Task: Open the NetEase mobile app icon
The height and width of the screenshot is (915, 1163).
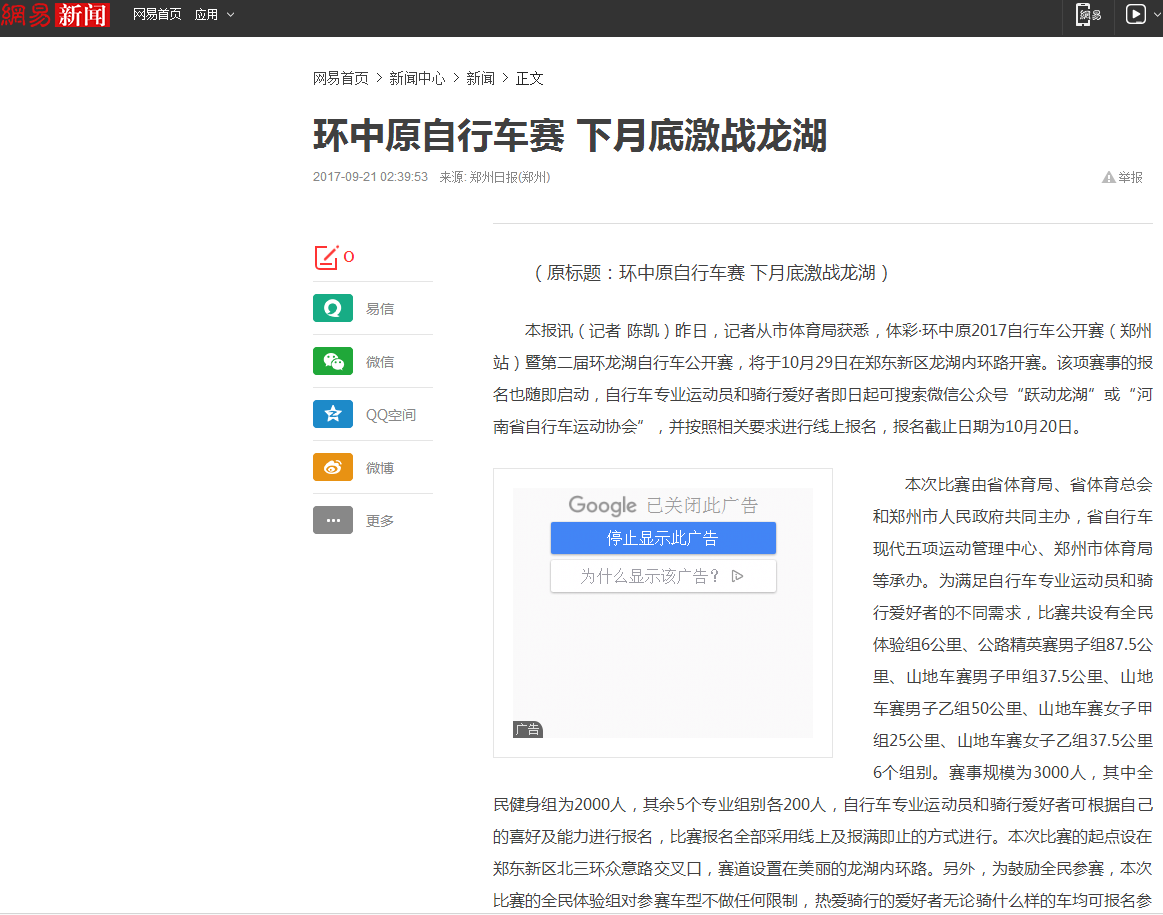Action: (1088, 15)
